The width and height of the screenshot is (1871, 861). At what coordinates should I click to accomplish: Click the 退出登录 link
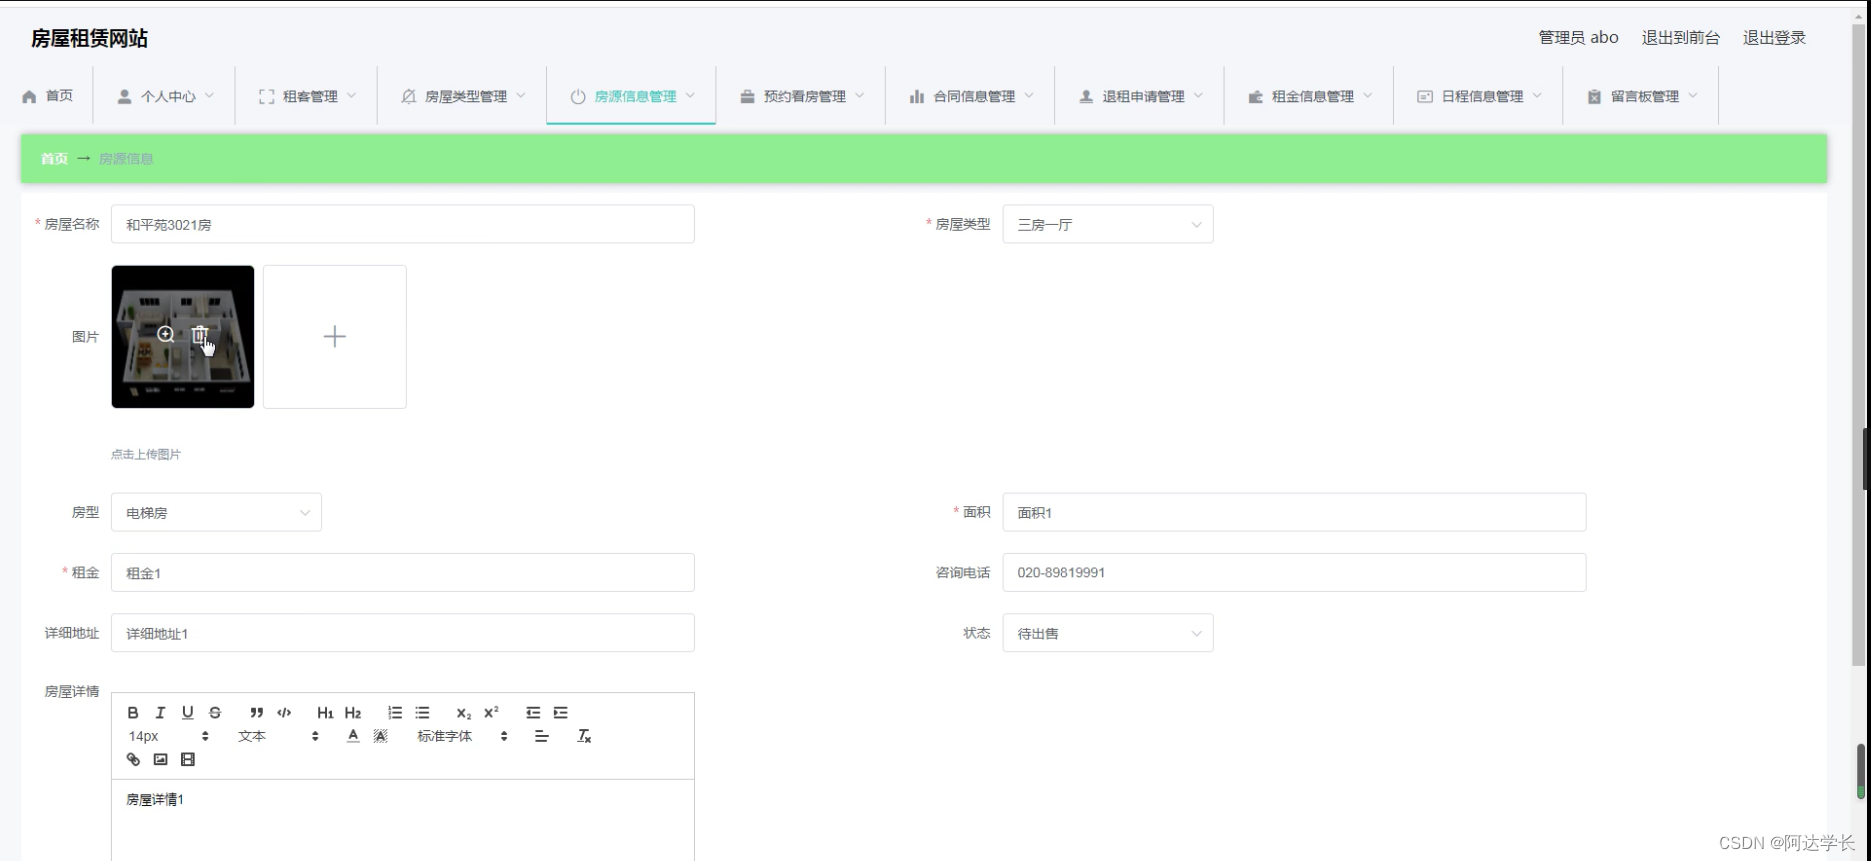1774,38
